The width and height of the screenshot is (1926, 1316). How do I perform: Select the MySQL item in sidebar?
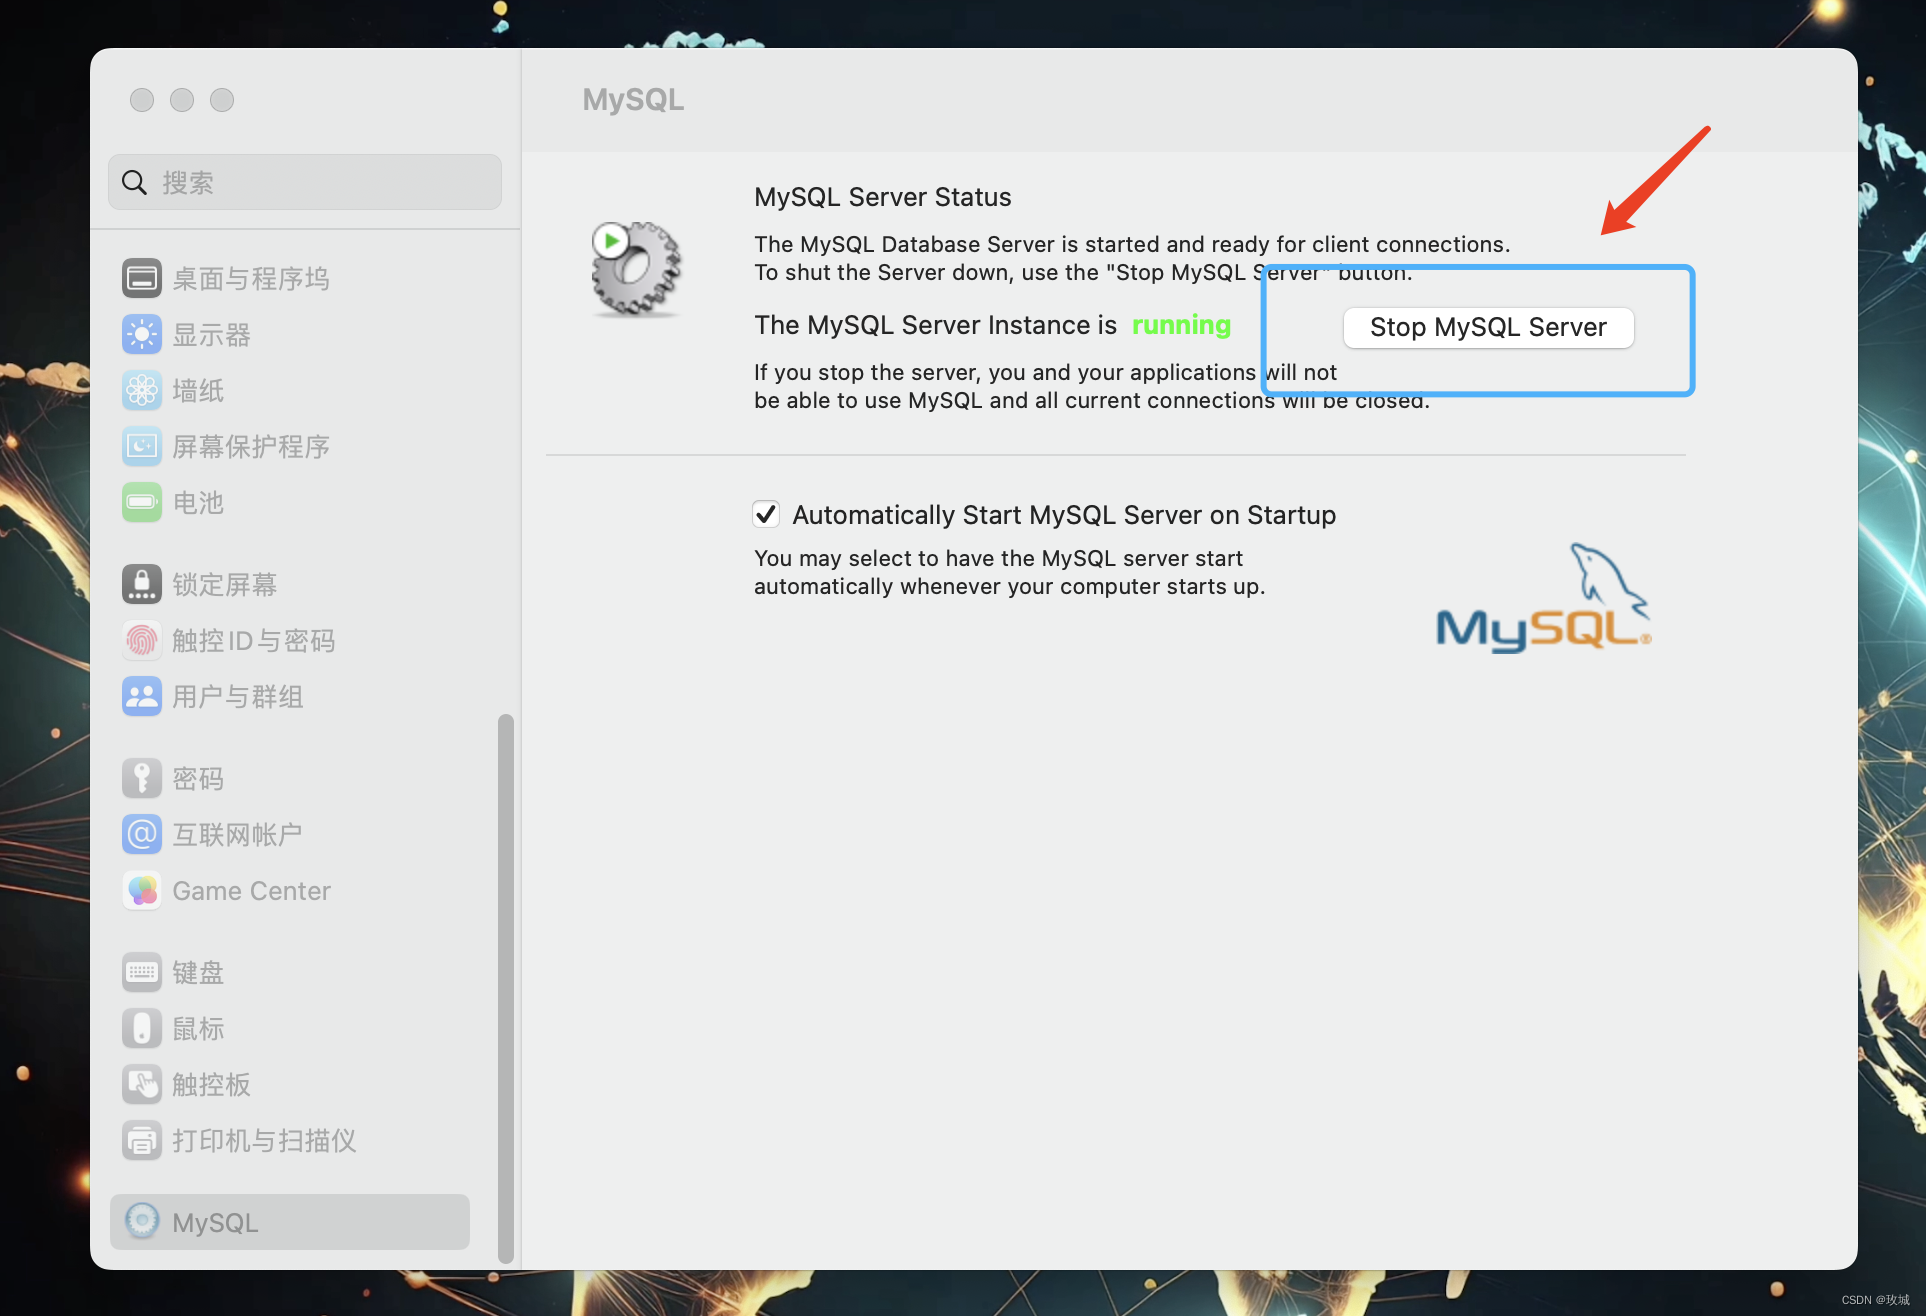289,1222
